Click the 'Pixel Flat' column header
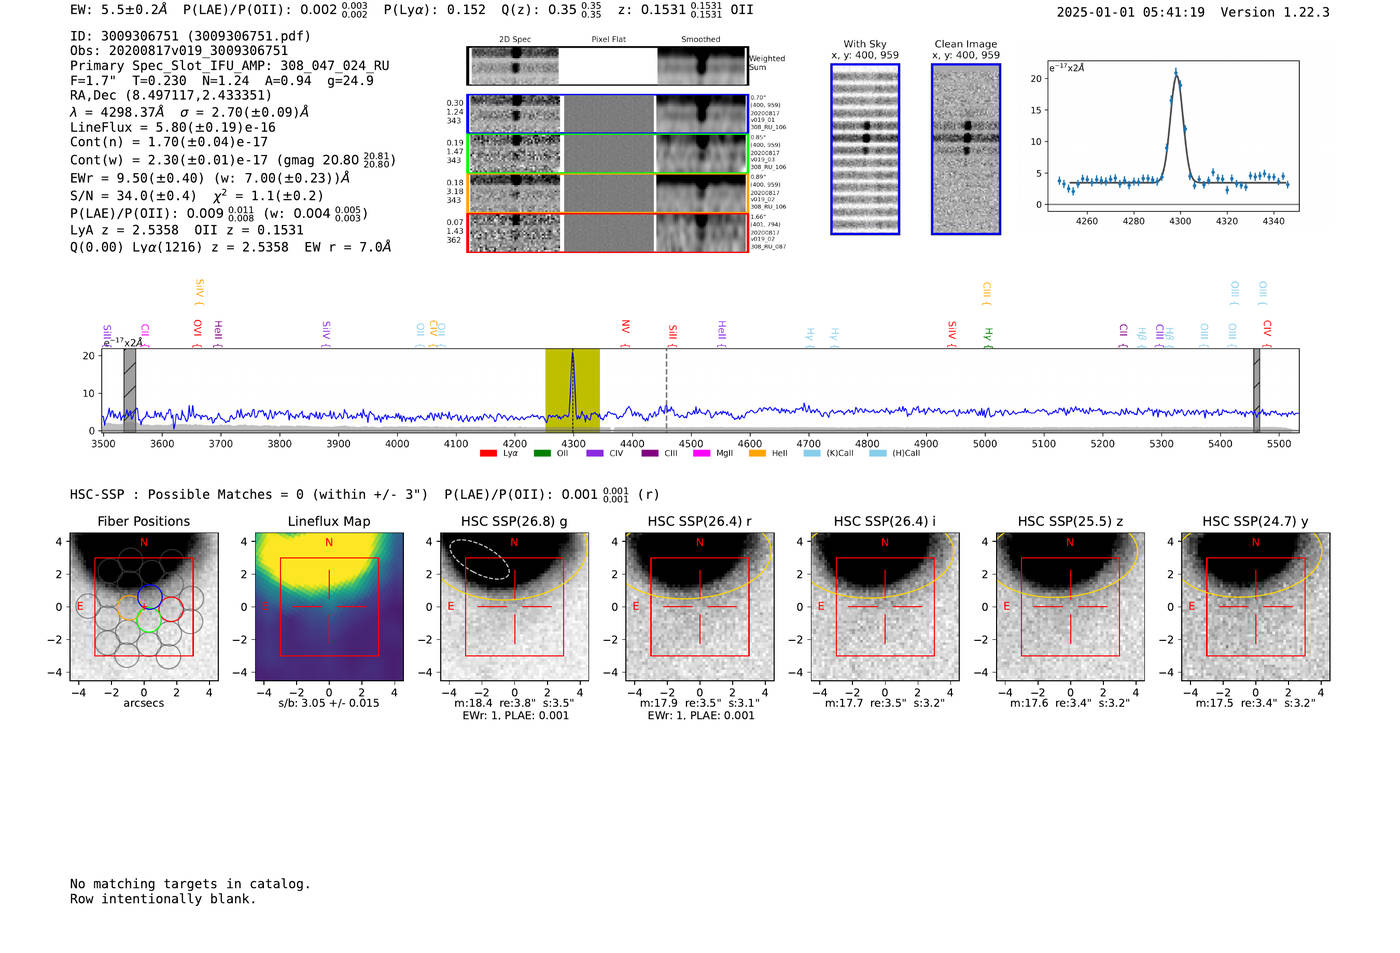 (608, 40)
